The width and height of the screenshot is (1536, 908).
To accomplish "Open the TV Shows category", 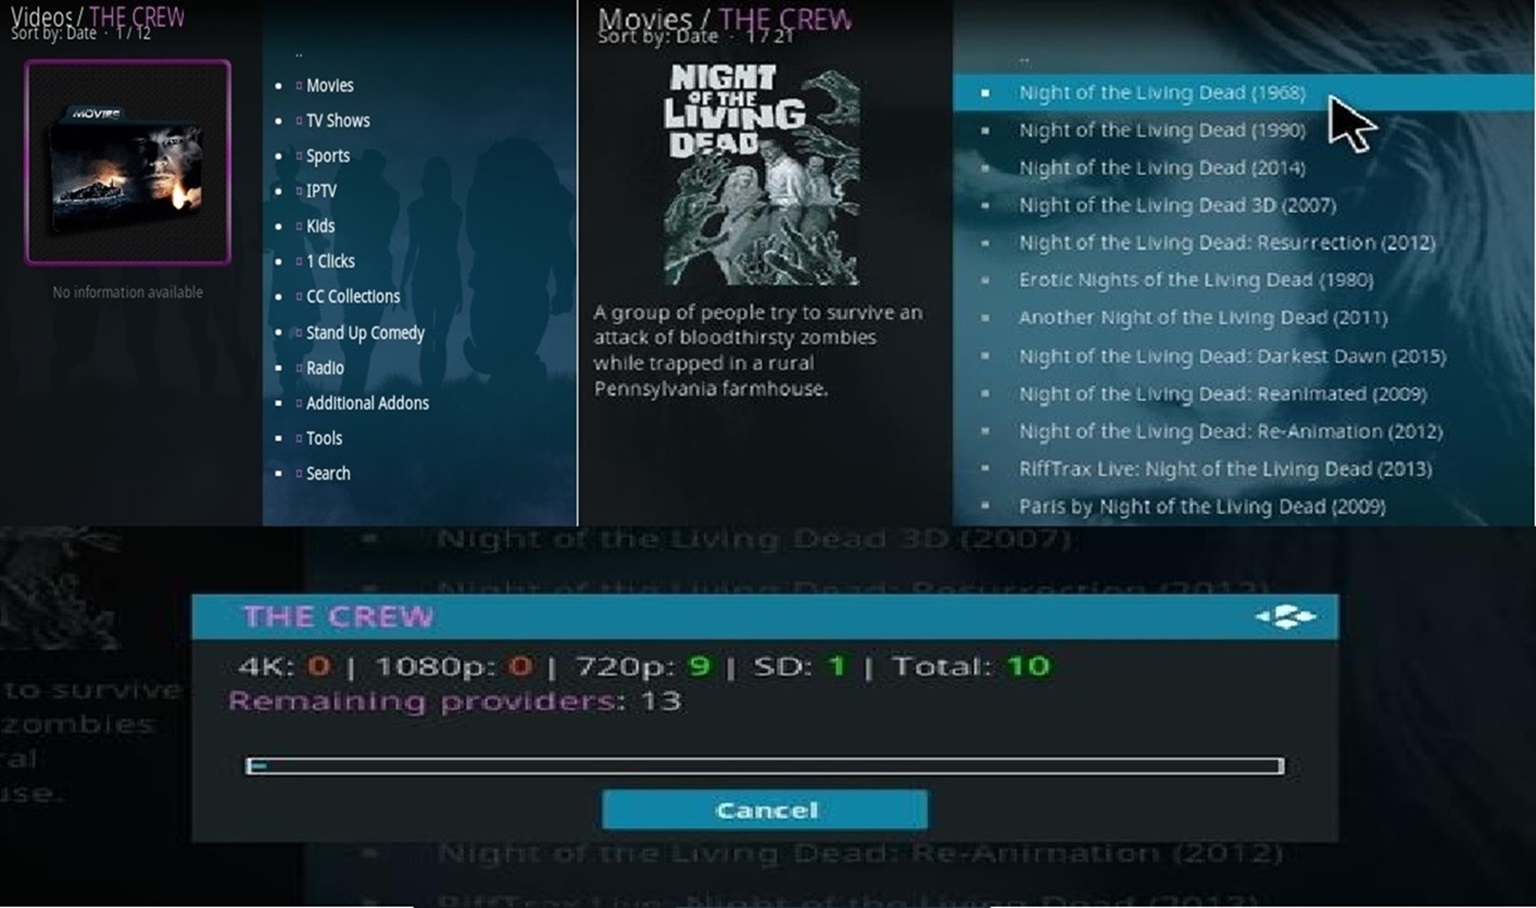I will tap(337, 121).
